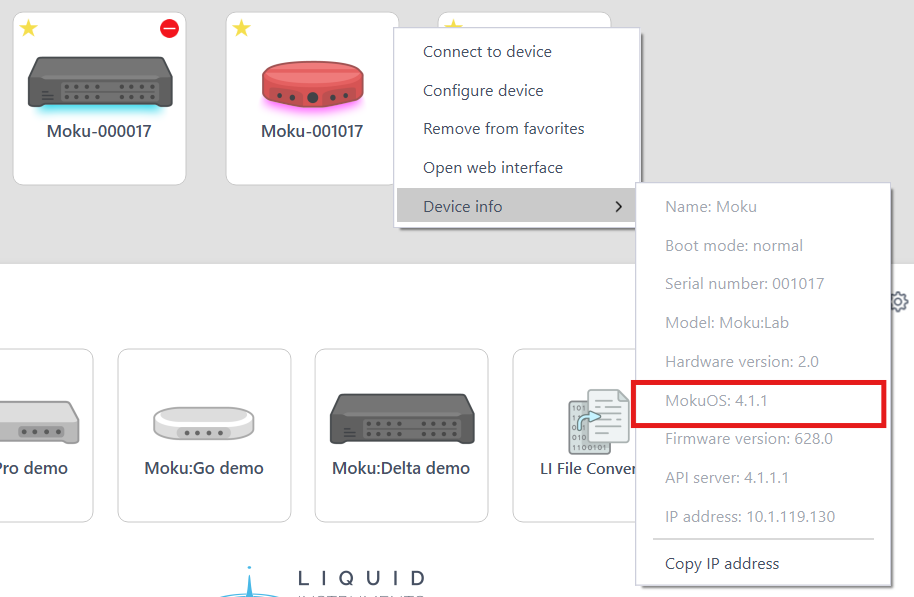Unfavorite Moku-000017 using its star

28,29
